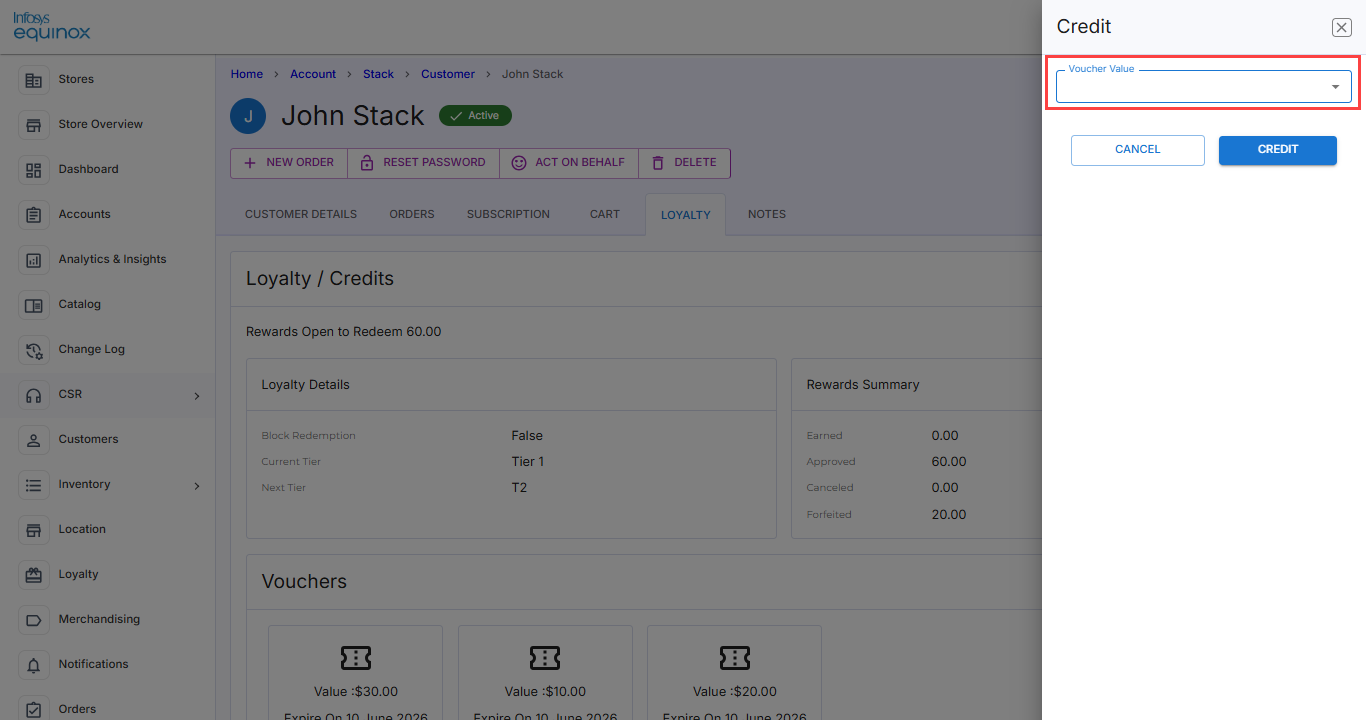Expand the CSR submenu chevron
The width and height of the screenshot is (1366, 720).
[197, 396]
